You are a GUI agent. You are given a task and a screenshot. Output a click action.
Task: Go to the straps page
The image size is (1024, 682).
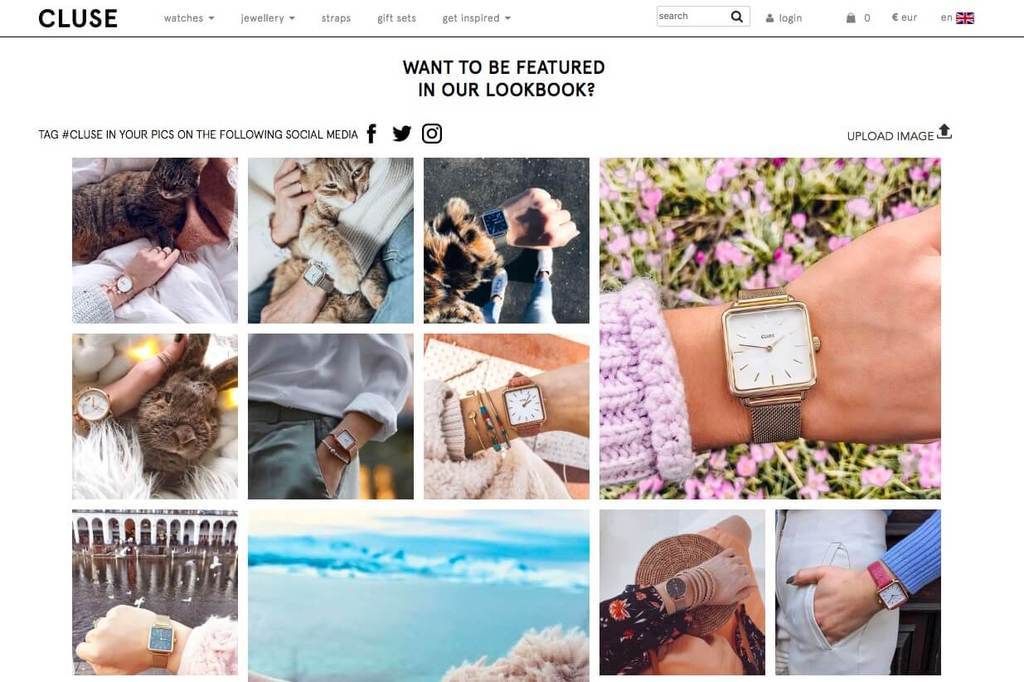(x=336, y=18)
